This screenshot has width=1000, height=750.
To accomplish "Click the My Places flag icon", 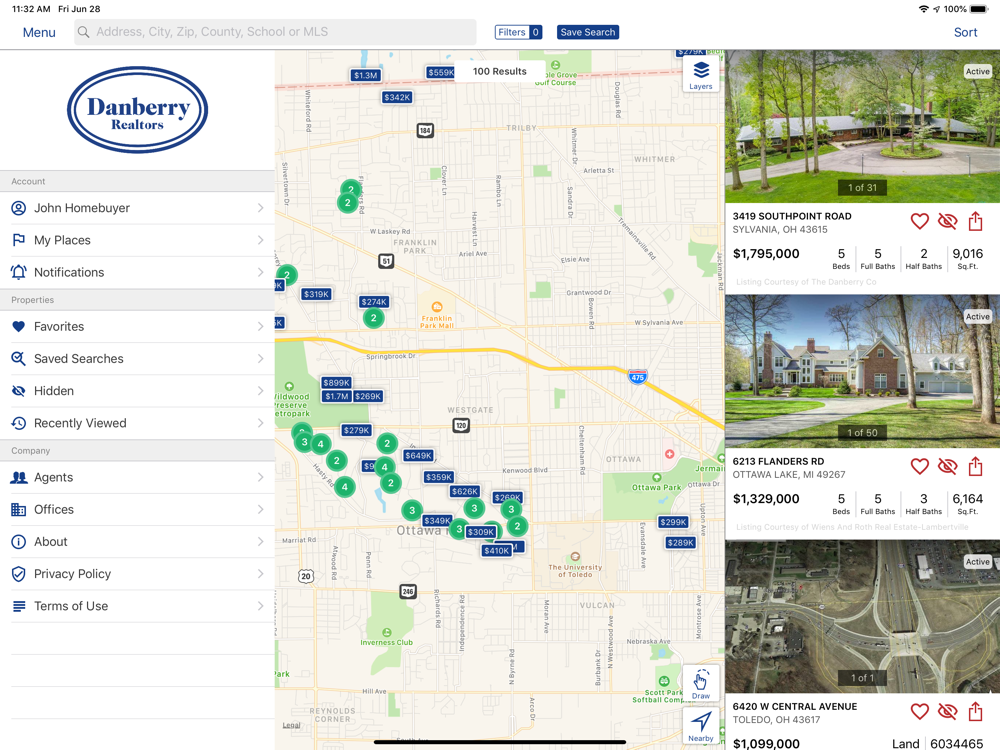I will [18, 240].
